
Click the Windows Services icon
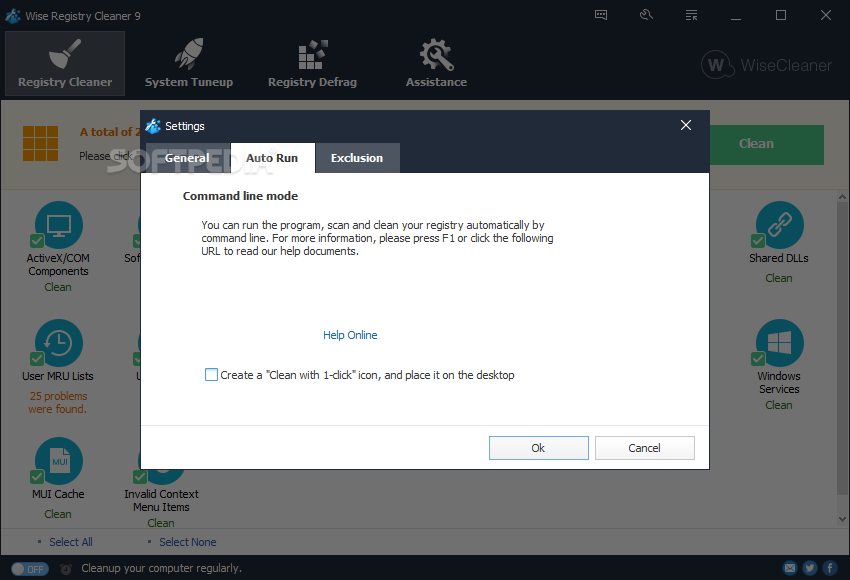pos(780,343)
